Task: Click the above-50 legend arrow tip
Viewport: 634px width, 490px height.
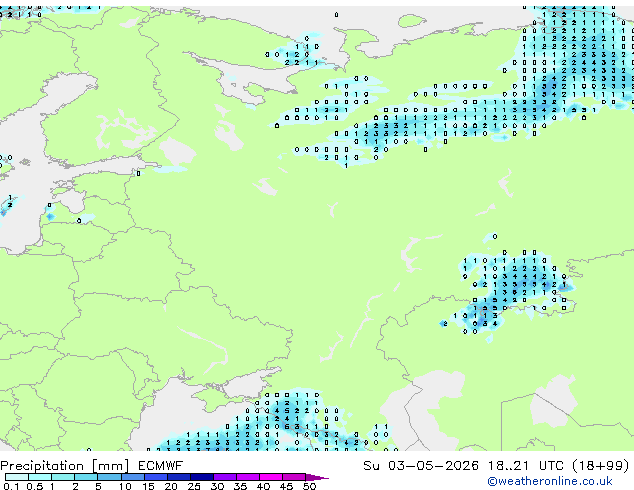Action: click(x=317, y=477)
